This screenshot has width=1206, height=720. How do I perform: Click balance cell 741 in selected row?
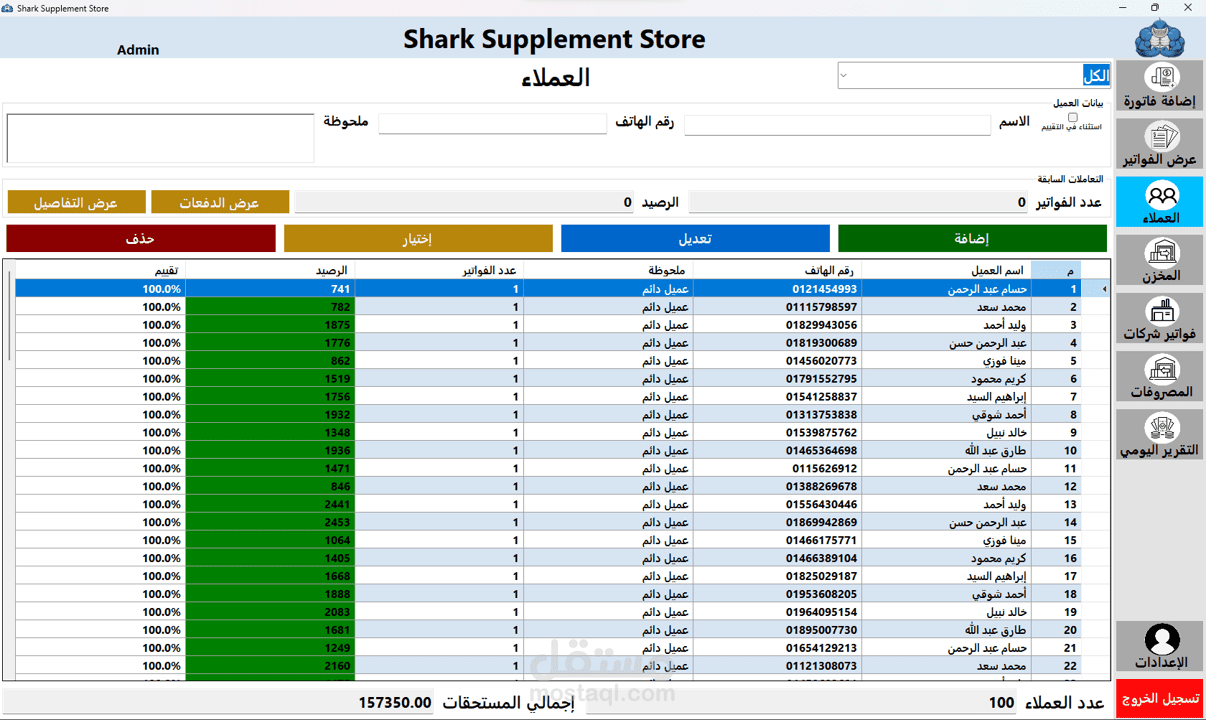(x=270, y=289)
